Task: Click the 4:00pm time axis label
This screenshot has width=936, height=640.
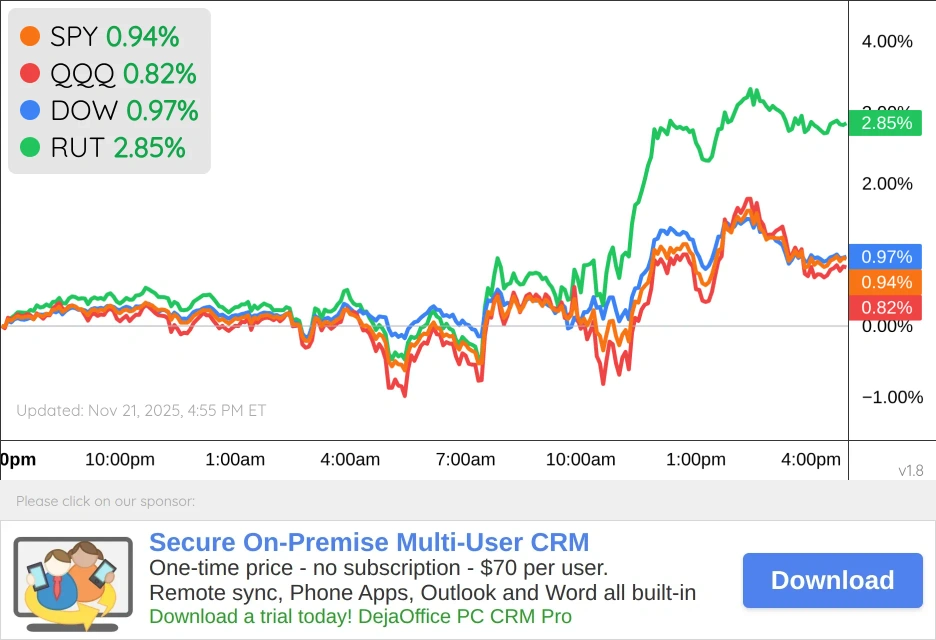Action: click(811, 460)
